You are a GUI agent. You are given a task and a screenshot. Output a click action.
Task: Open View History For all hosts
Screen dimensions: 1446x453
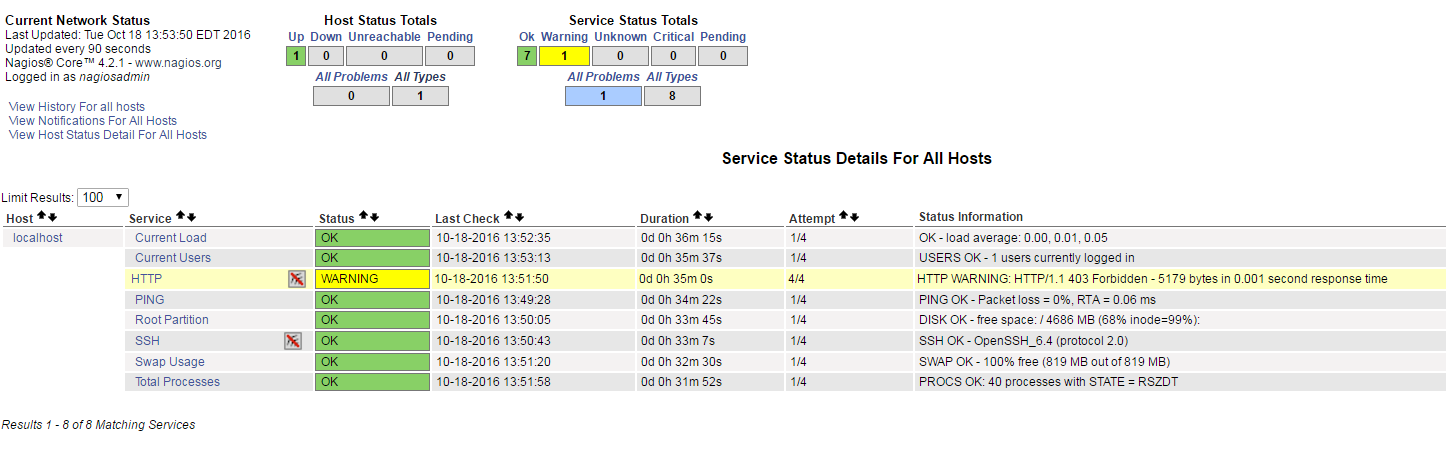click(x=77, y=107)
